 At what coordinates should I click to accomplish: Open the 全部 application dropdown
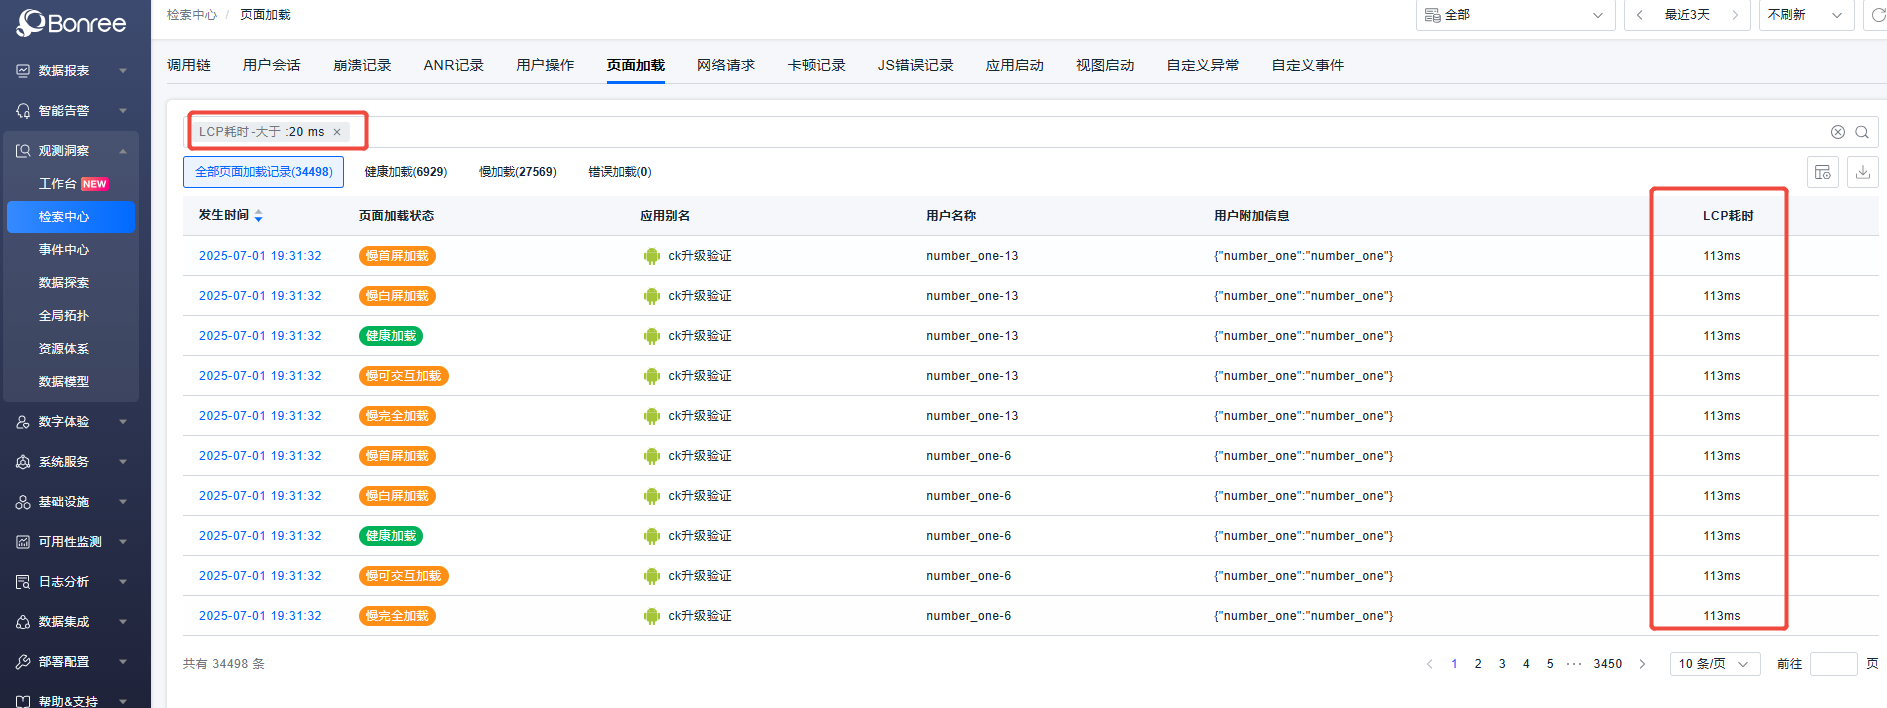pos(1514,15)
